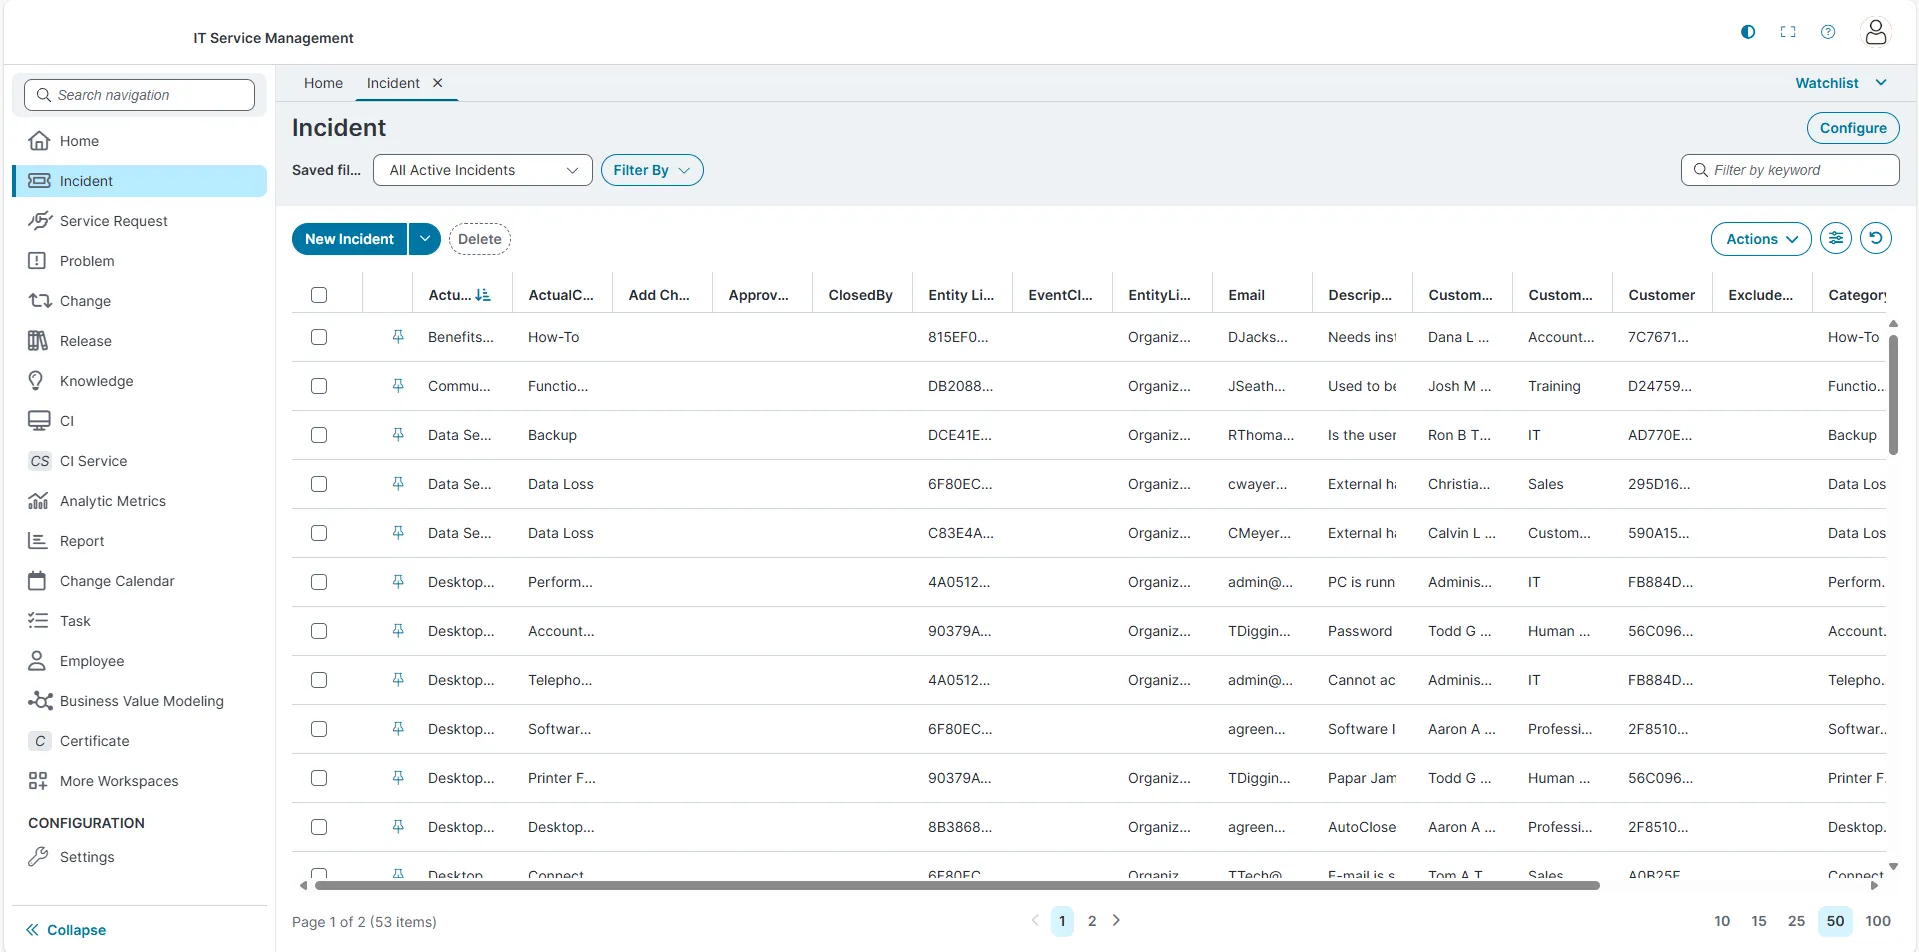The width and height of the screenshot is (1919, 952).
Task: Refresh the incident list
Action: click(x=1876, y=239)
